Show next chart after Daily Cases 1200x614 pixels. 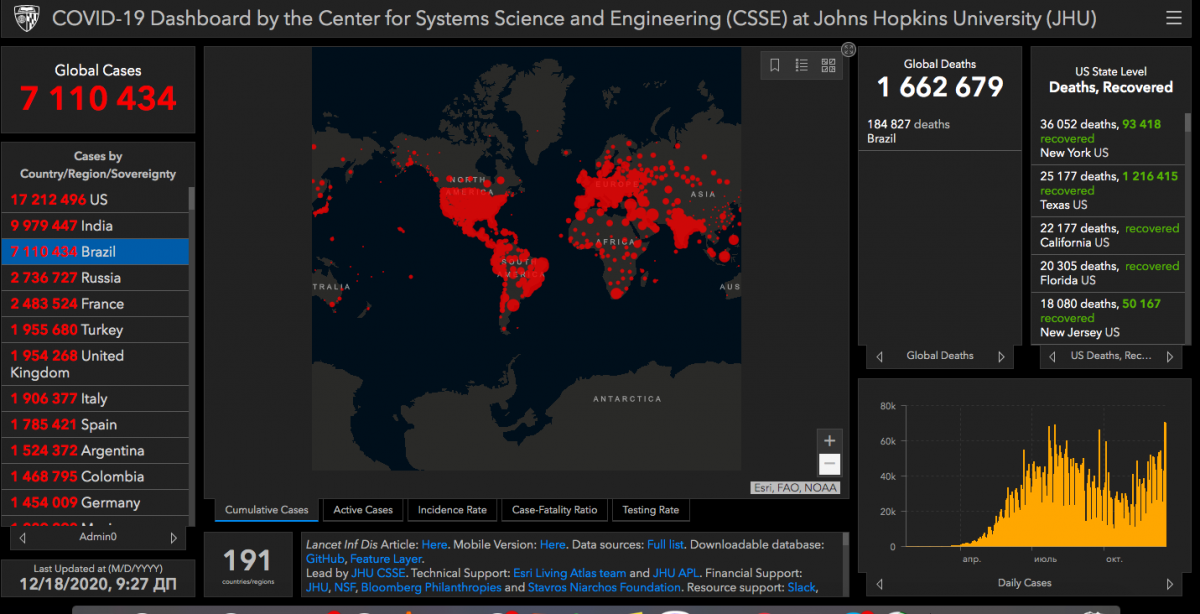click(x=1171, y=583)
